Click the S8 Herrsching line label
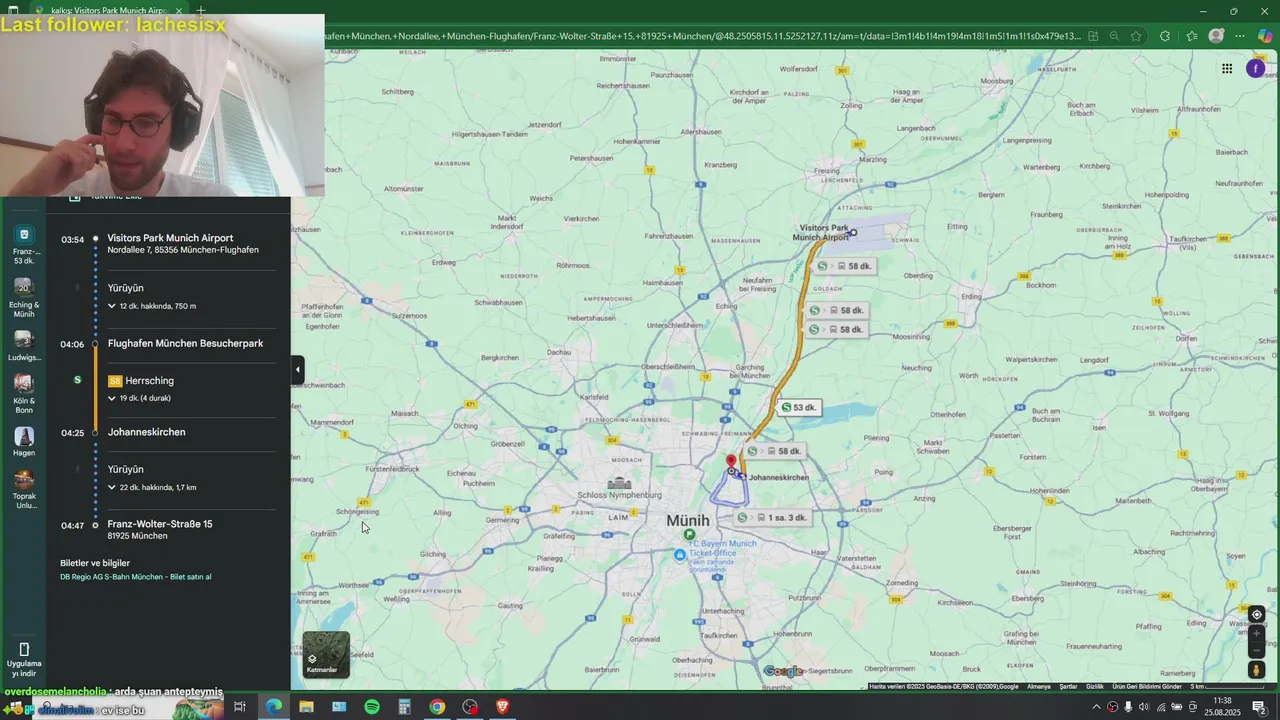Viewport: 1280px width, 720px height. (x=141, y=381)
